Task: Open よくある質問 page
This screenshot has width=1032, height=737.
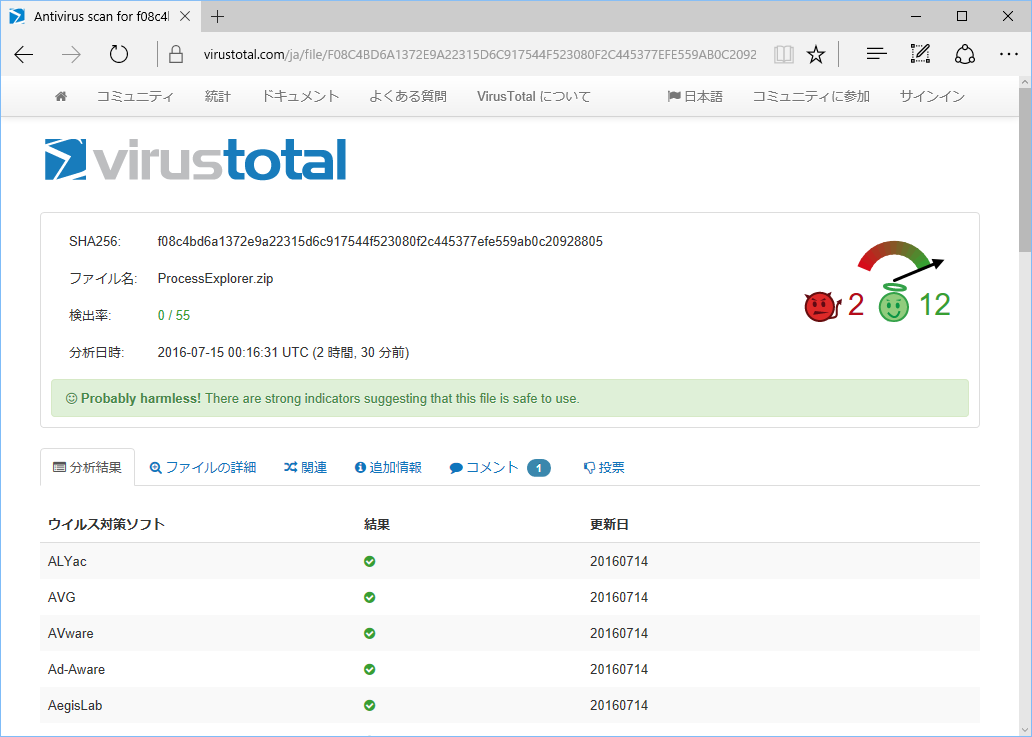Action: [408, 97]
